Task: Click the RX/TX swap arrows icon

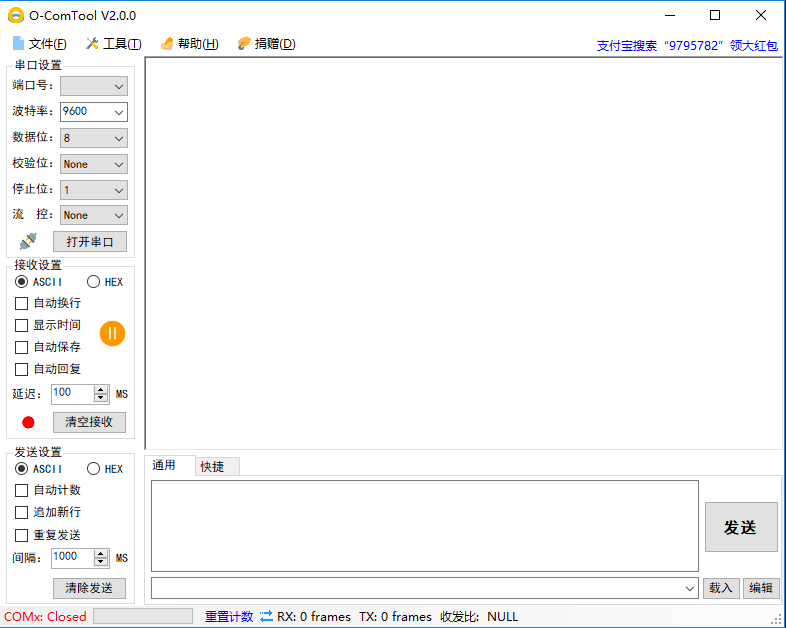Action: tap(266, 616)
